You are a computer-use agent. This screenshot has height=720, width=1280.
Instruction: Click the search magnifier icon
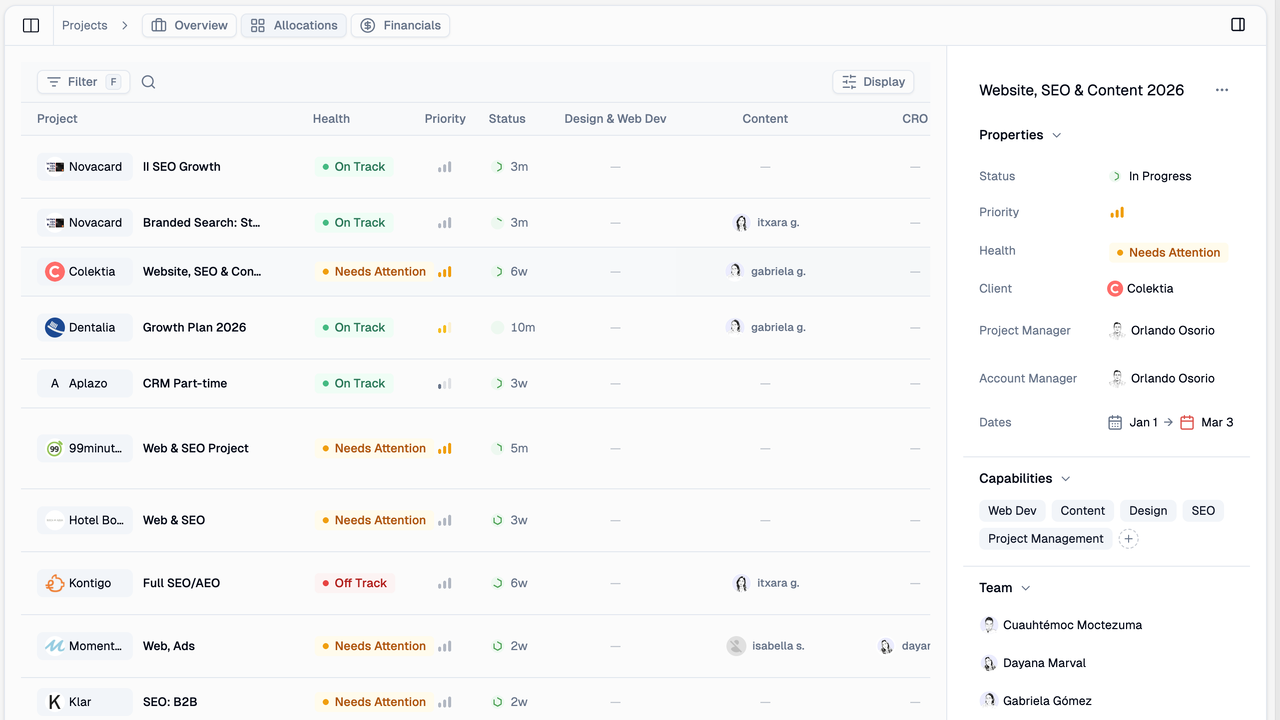coord(148,82)
